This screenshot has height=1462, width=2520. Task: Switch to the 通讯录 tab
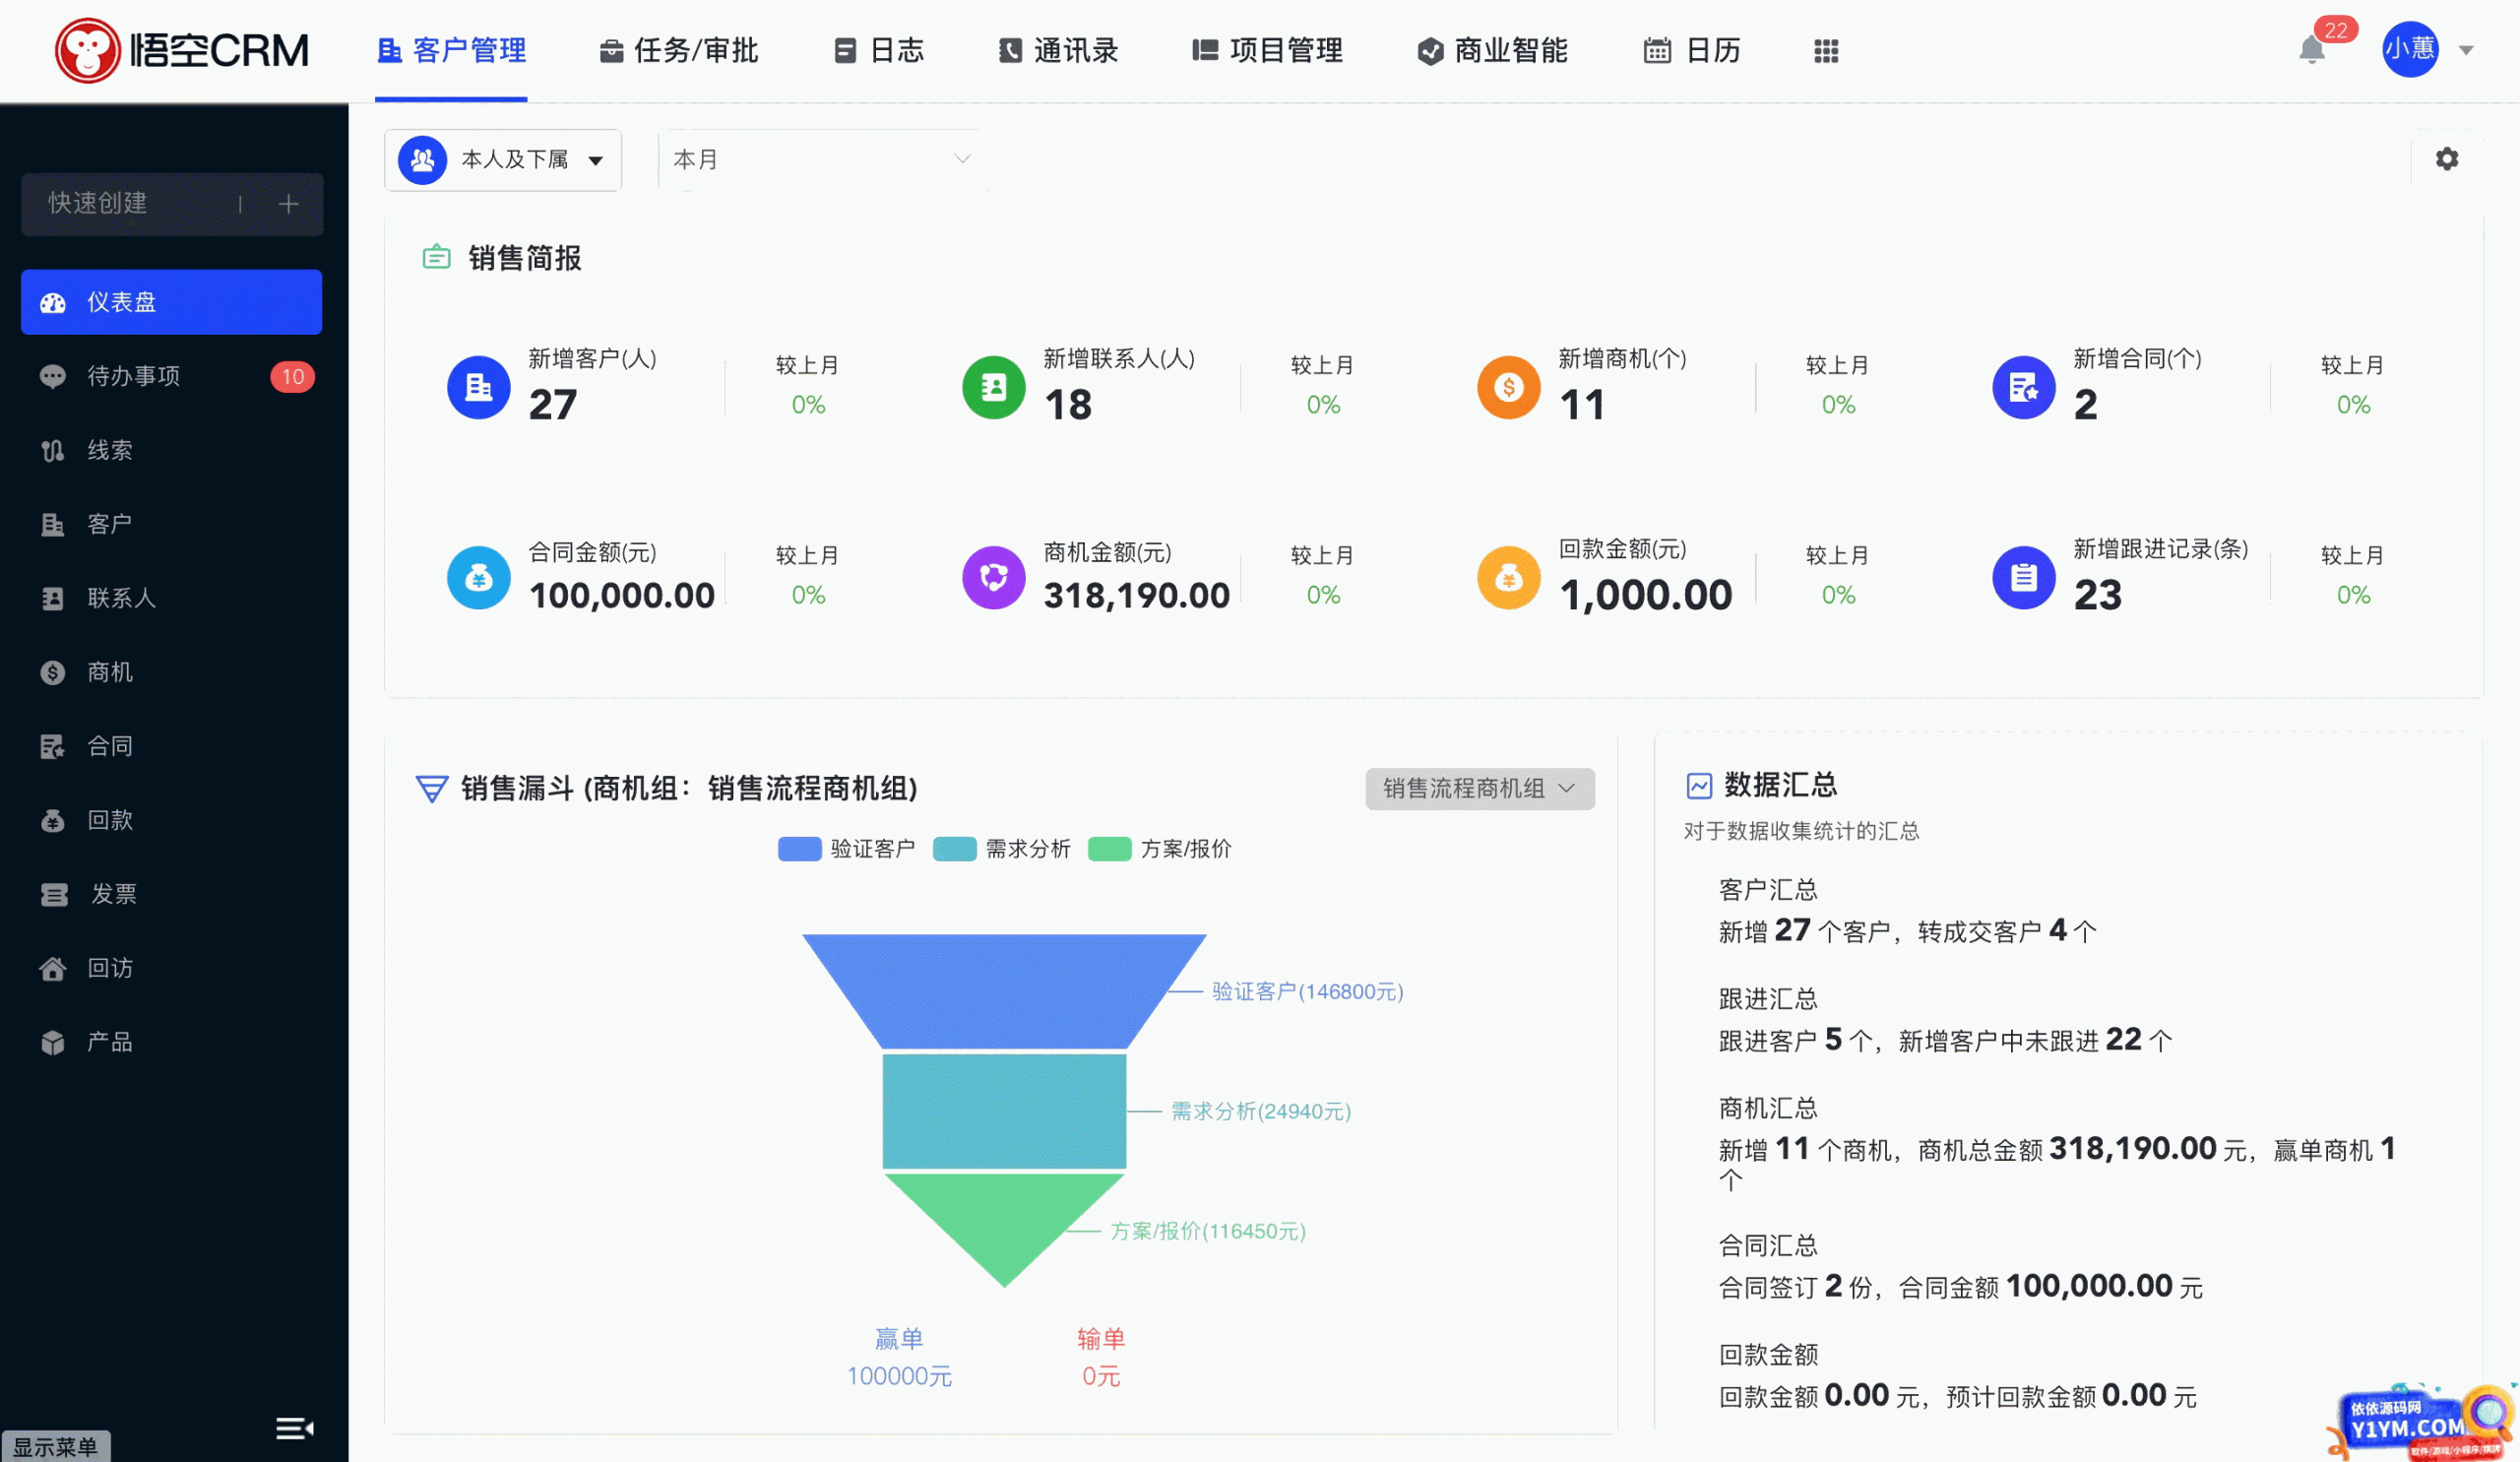click(x=1058, y=51)
